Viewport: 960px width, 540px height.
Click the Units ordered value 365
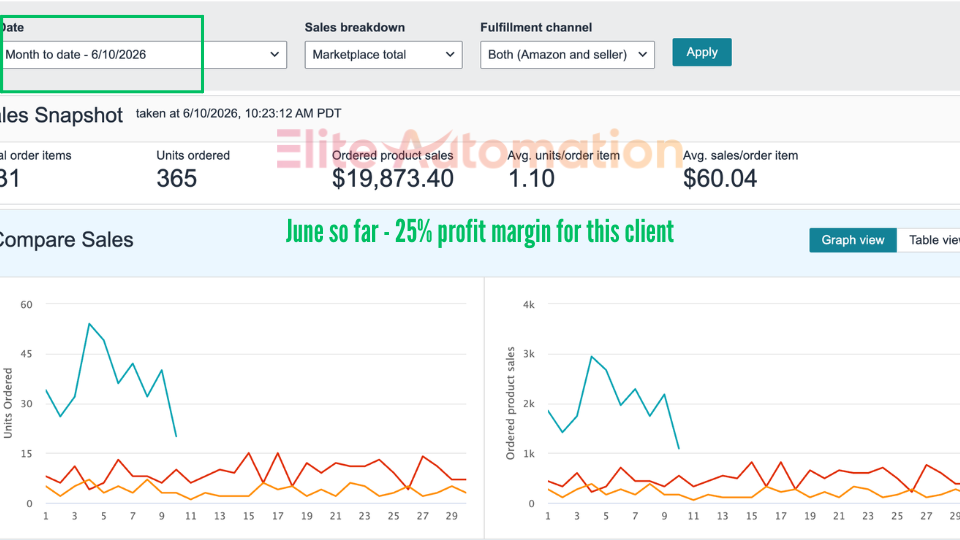pos(176,179)
